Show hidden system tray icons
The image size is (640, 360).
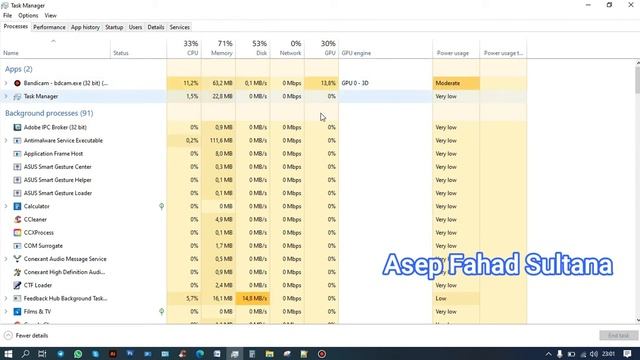548,354
